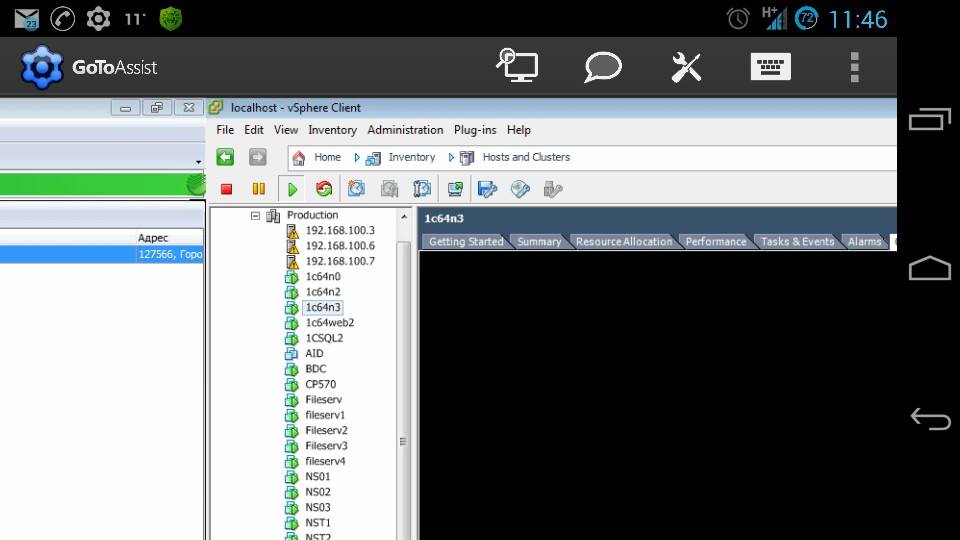960x540 pixels.
Task: Switch to Tasks & Events tab
Action: (797, 242)
